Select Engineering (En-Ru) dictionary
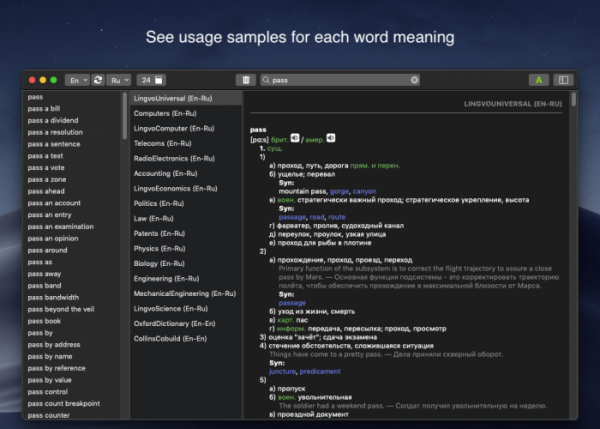 click(186, 278)
